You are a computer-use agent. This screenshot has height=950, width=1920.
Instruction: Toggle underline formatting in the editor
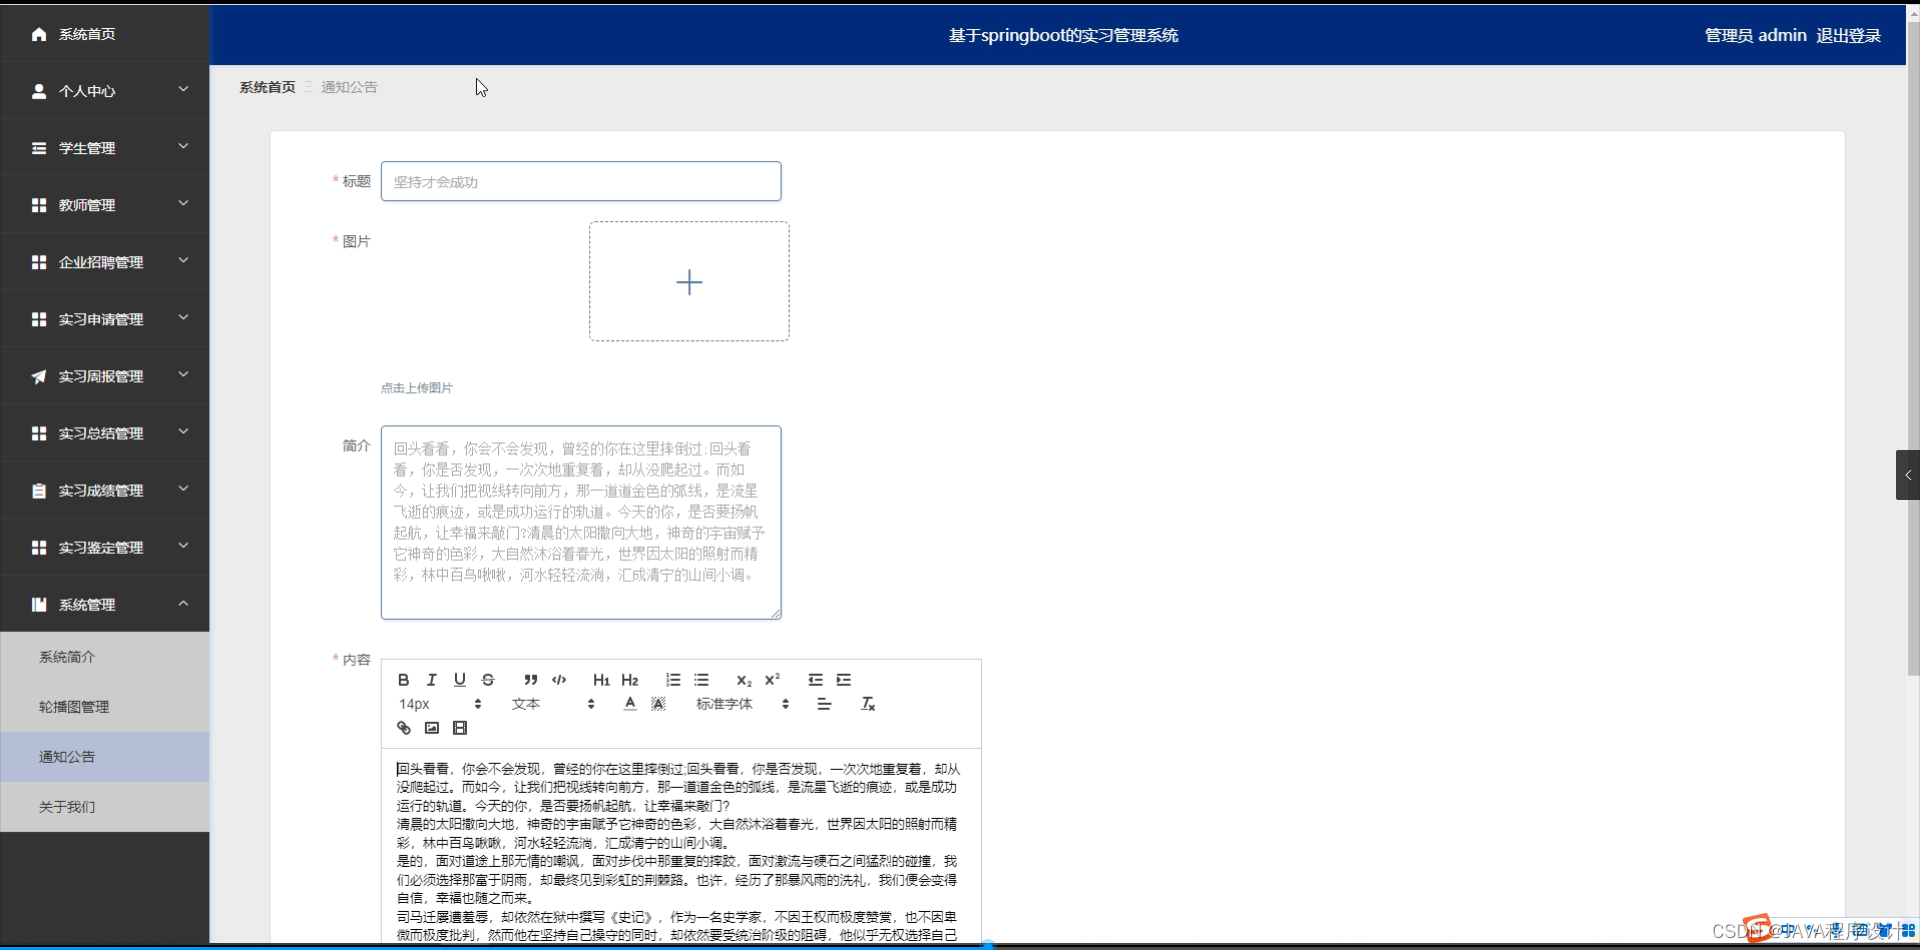pos(460,680)
